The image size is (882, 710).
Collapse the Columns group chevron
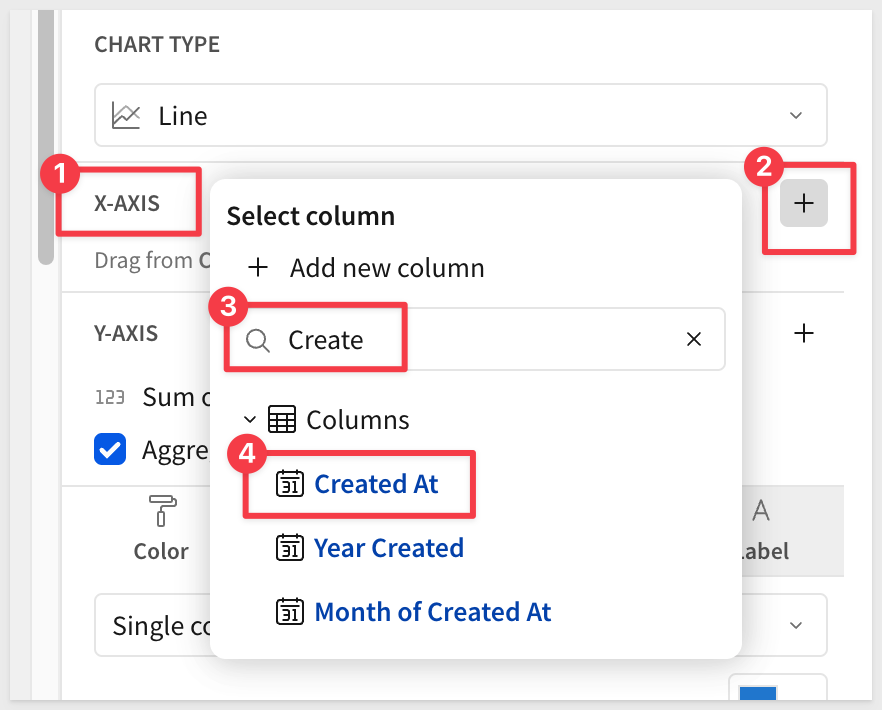tap(250, 420)
